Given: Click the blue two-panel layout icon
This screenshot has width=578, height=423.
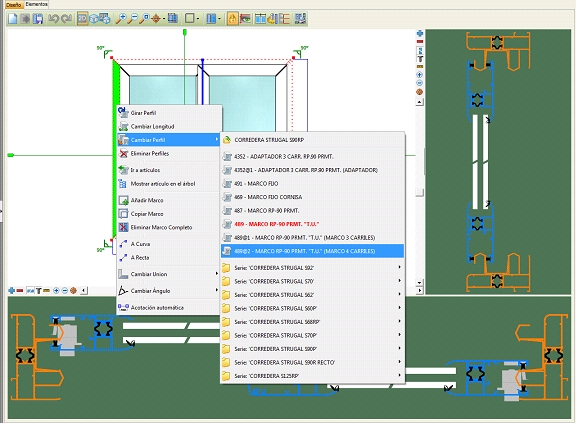Looking at the screenshot, I should tap(211, 18).
